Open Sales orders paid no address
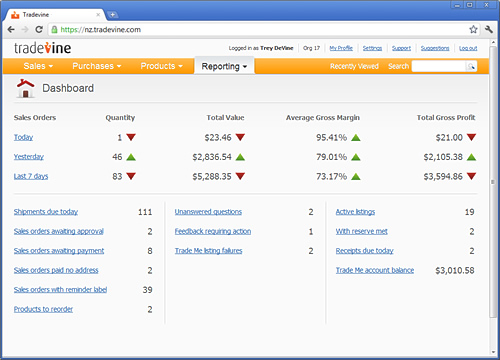Image resolution: width=500 pixels, height=360 pixels. coord(56,270)
